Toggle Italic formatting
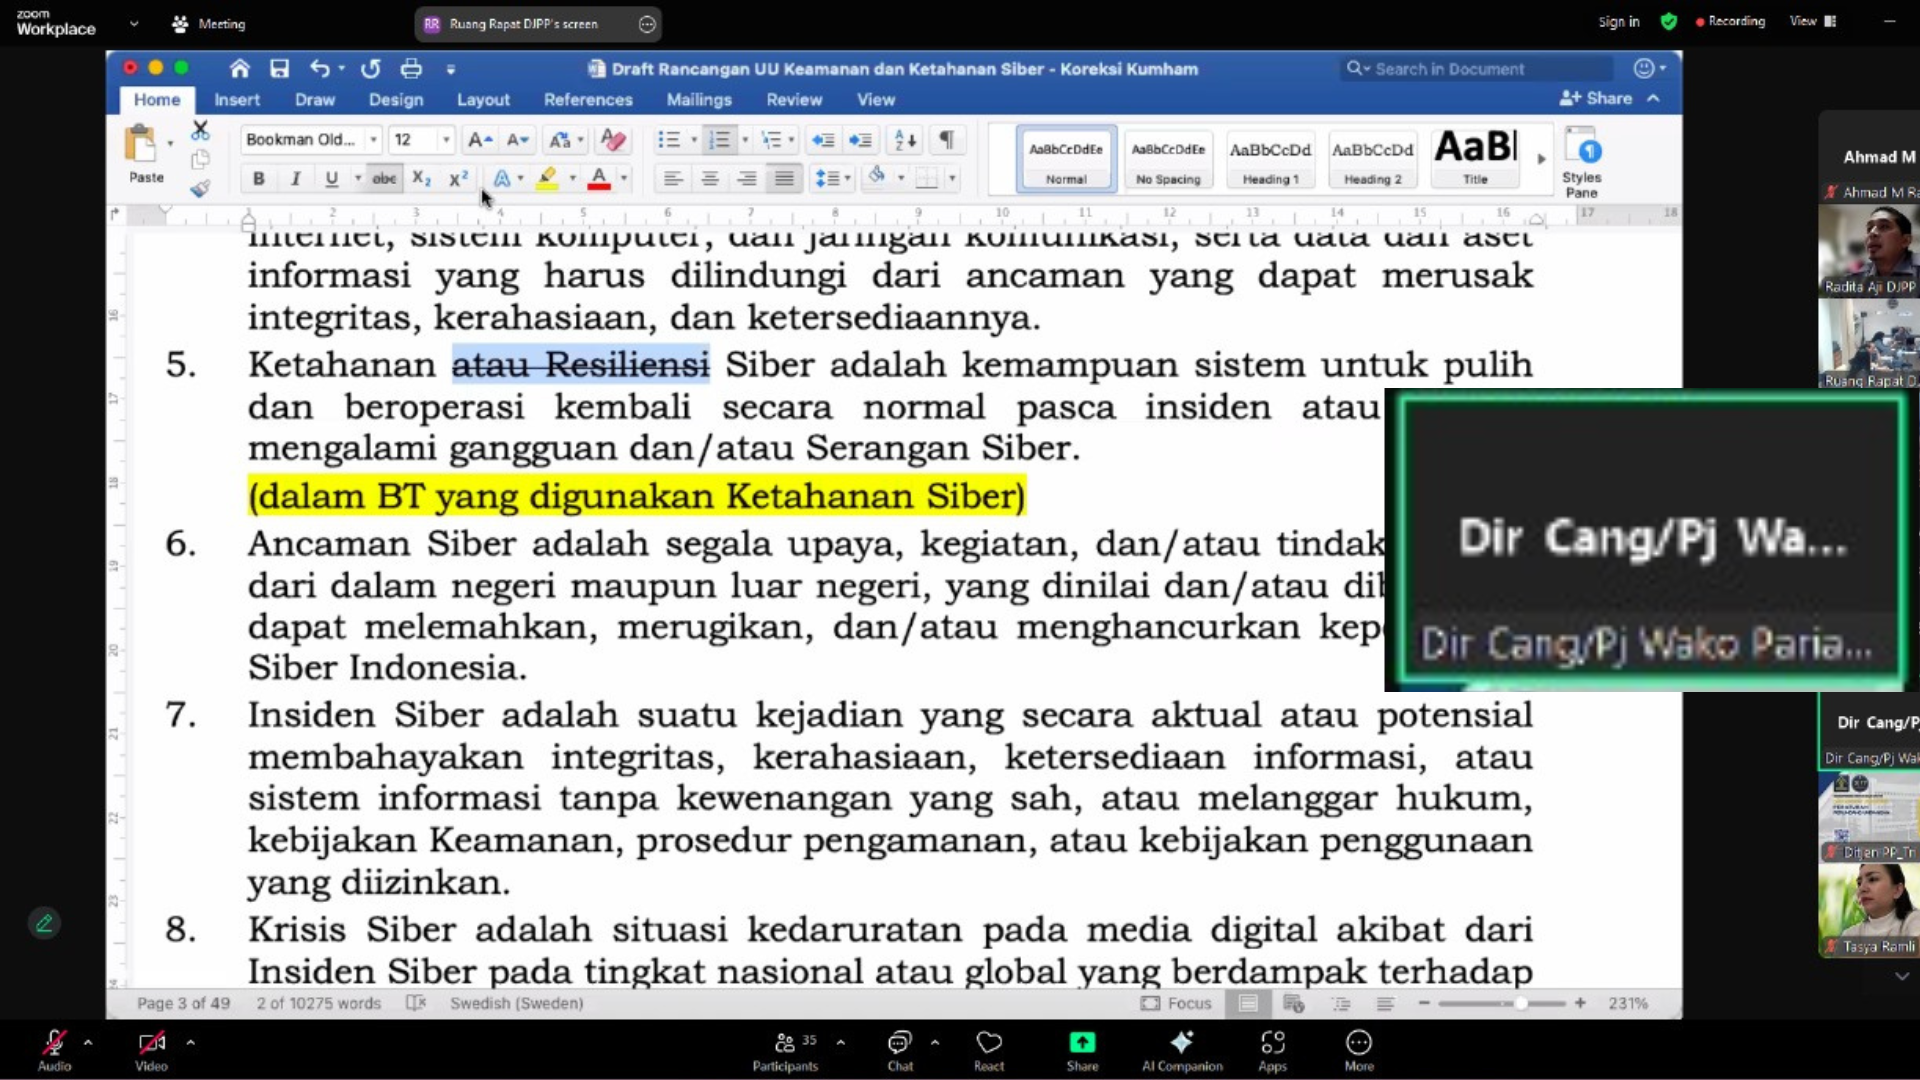1920x1080 pixels. 295,179
